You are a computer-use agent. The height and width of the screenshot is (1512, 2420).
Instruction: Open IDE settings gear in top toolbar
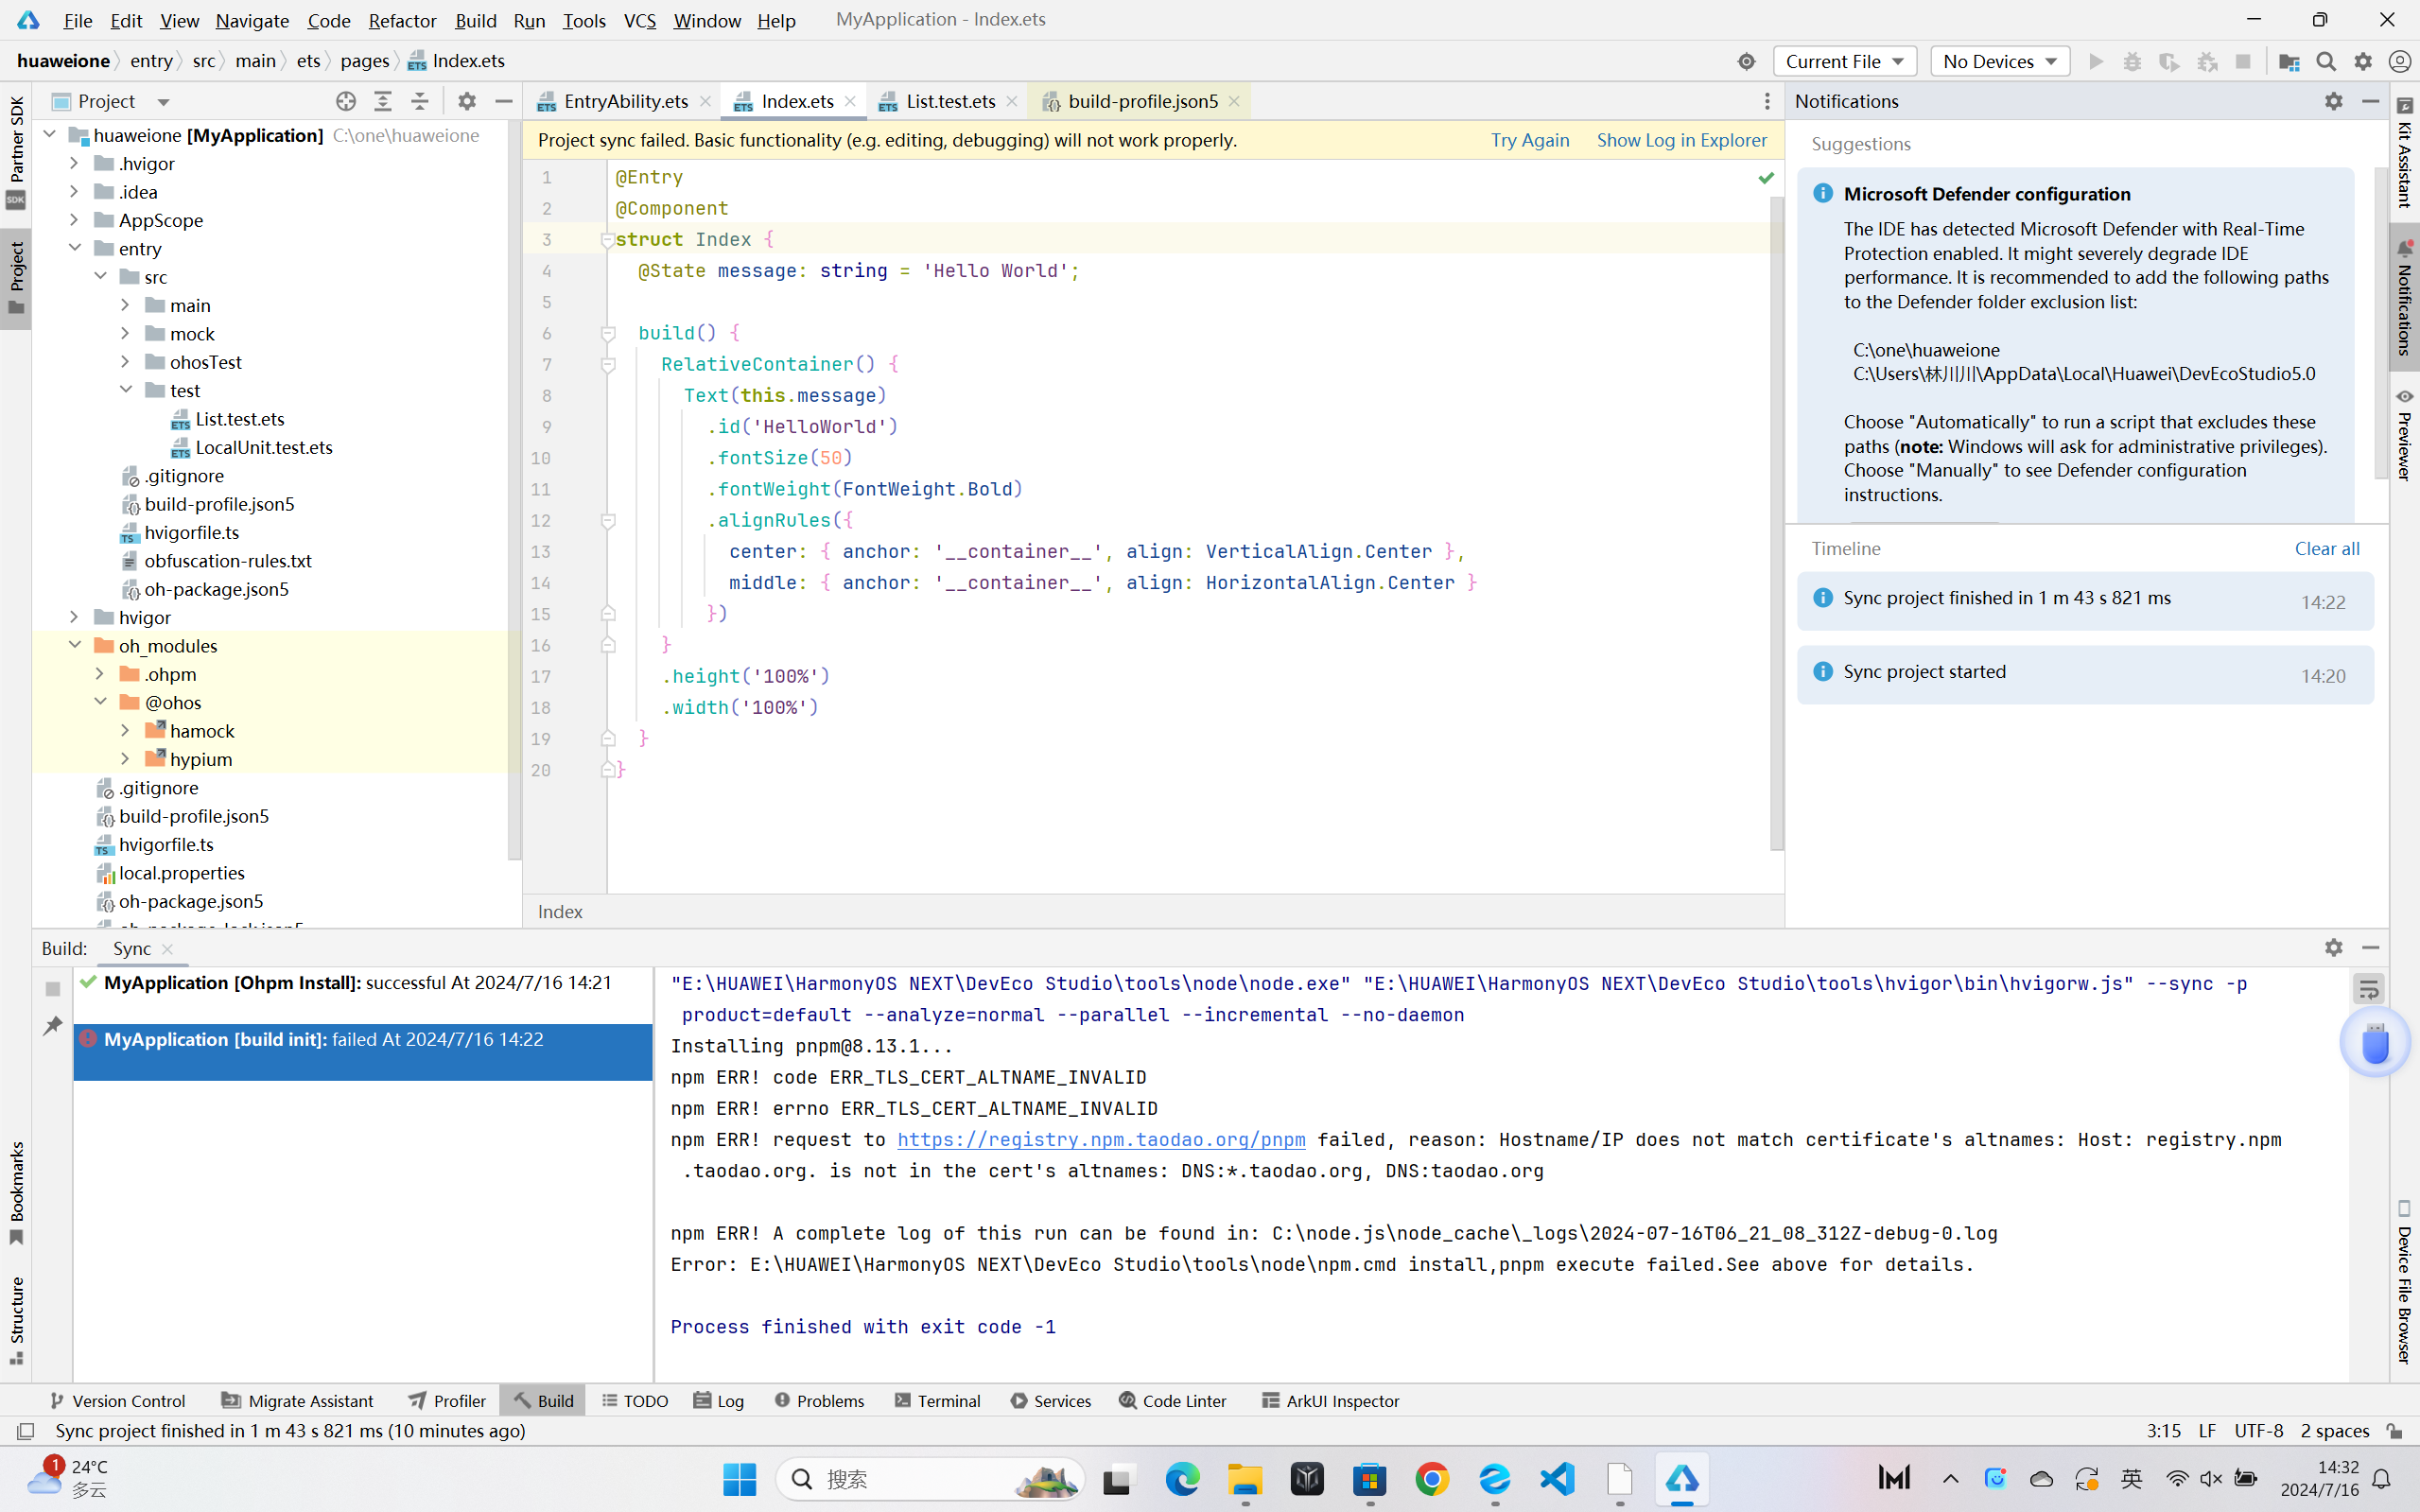2363,61
